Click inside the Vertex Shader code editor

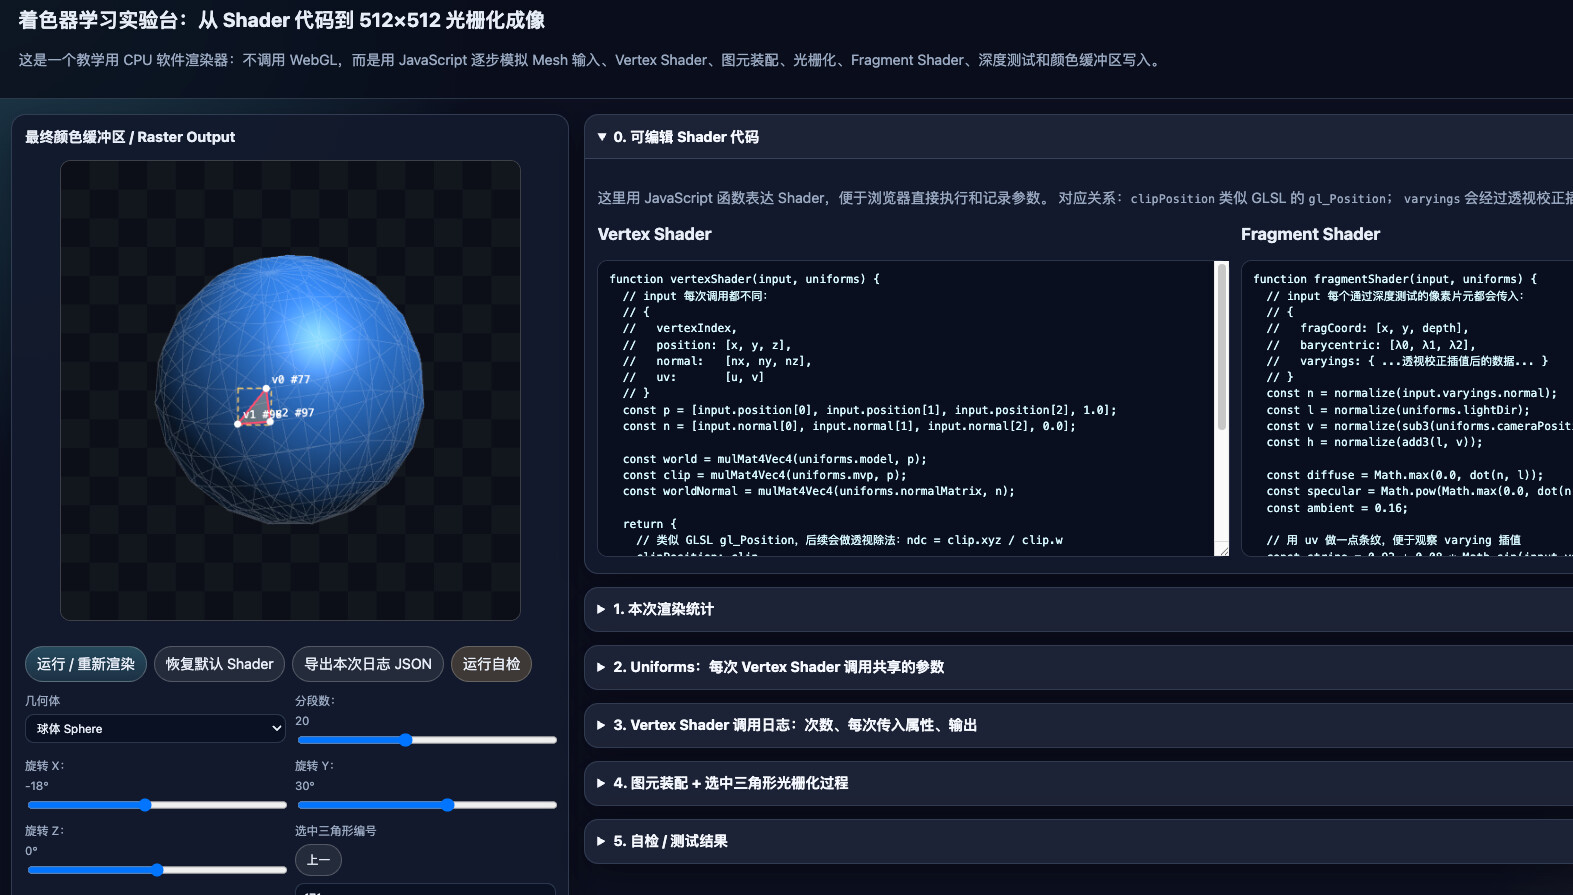click(x=906, y=408)
